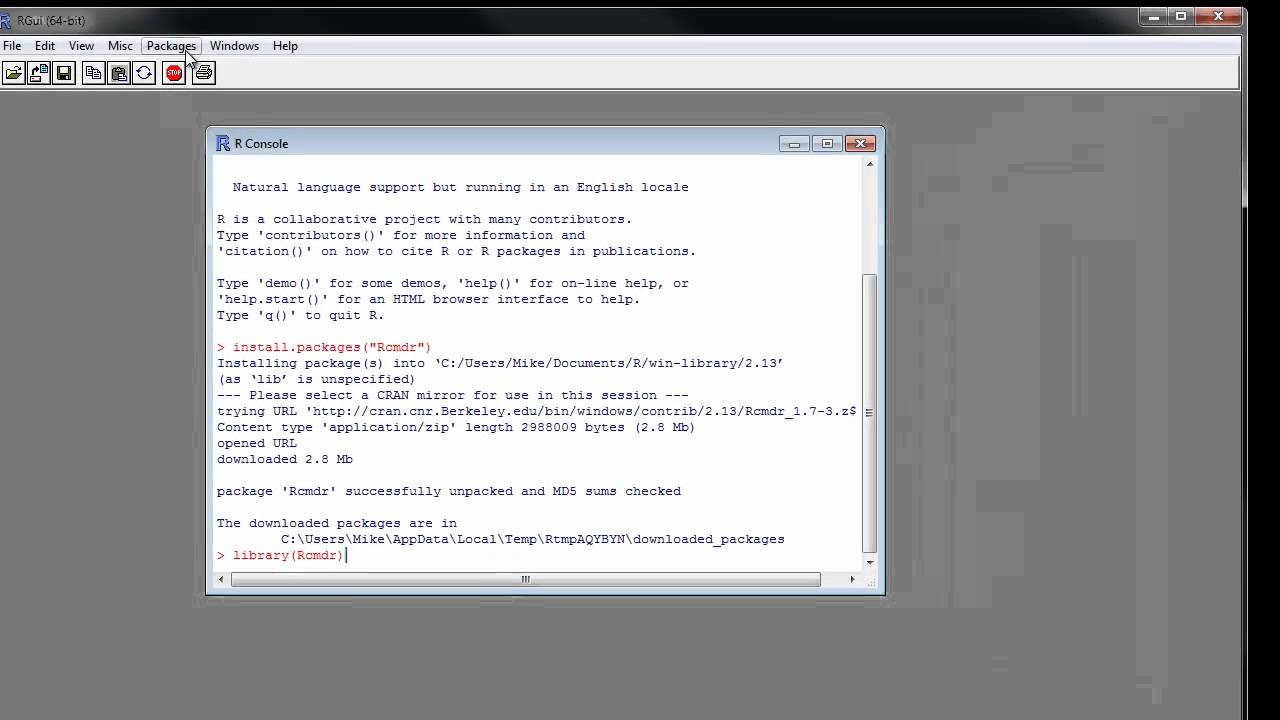Open the File menu
This screenshot has height=720, width=1280.
pos(12,46)
